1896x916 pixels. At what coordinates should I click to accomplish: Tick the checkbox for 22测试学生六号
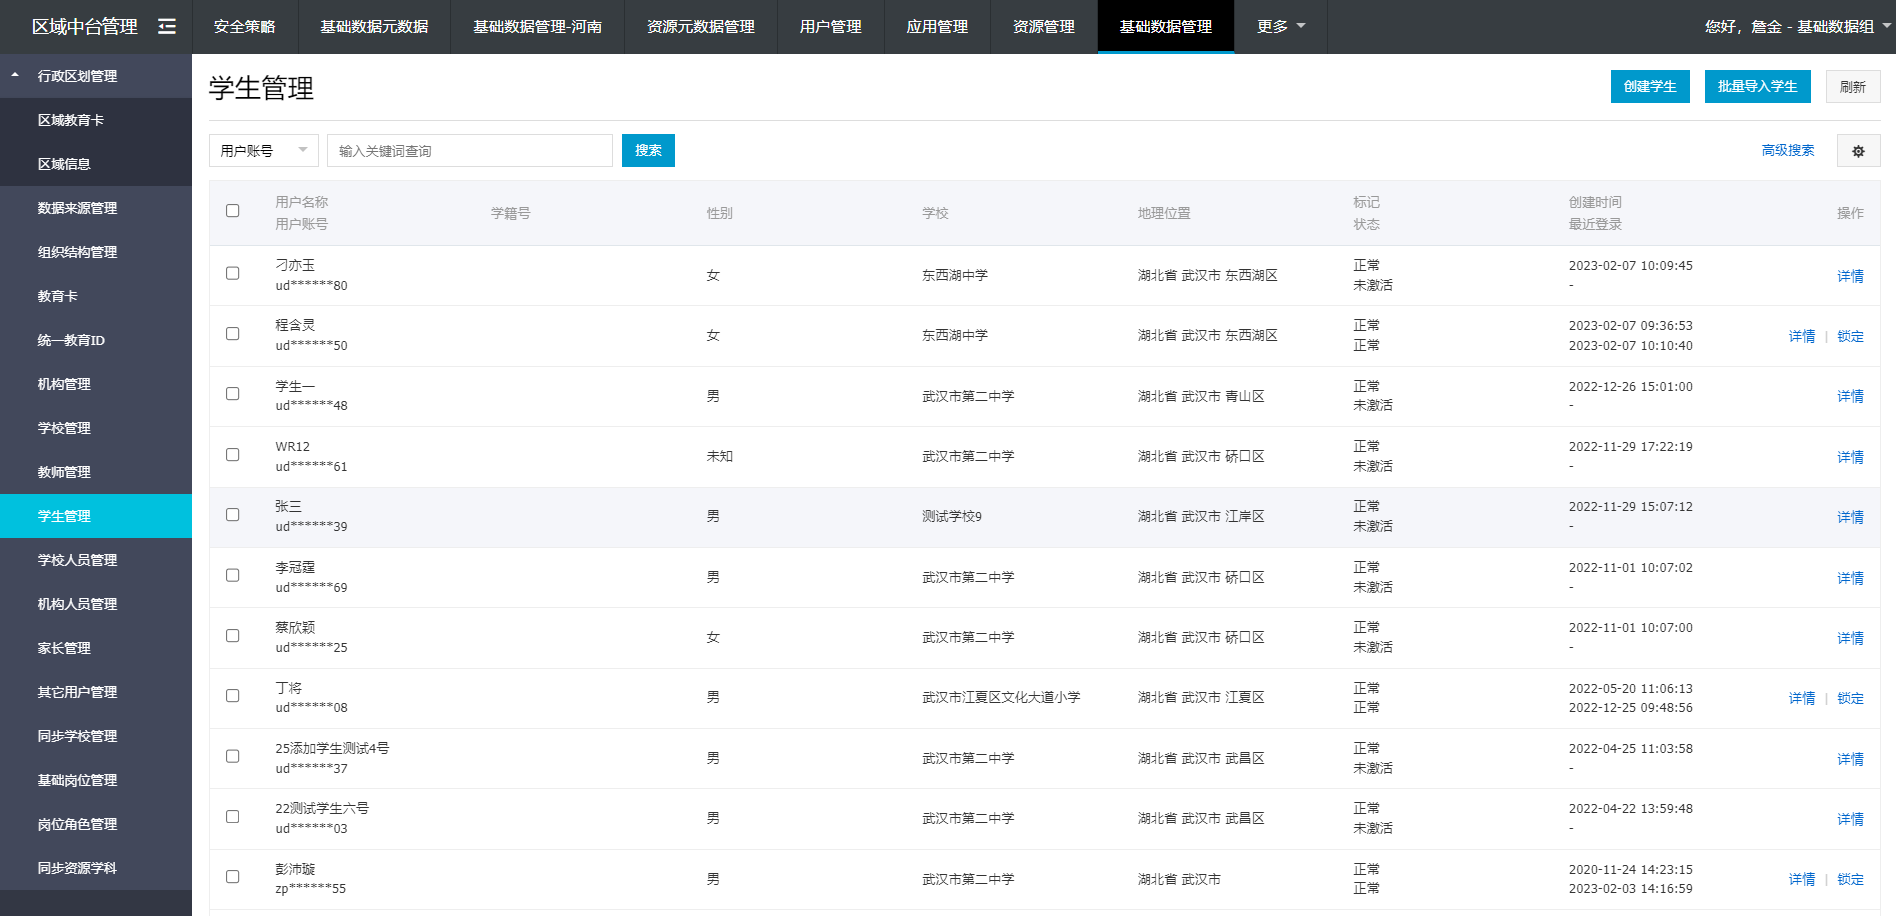coord(233,816)
